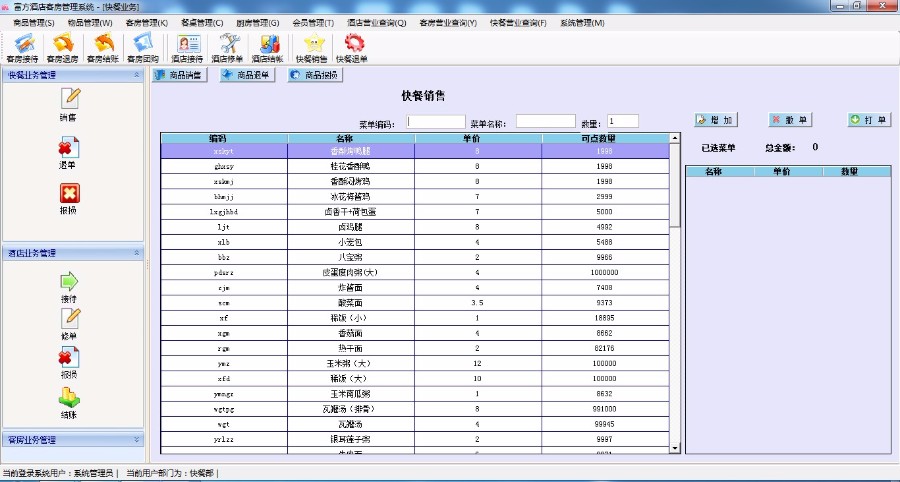Screen dimensions: 900x482
Task: Collapse the 酒店业务管理 panel
Action: click(137, 253)
